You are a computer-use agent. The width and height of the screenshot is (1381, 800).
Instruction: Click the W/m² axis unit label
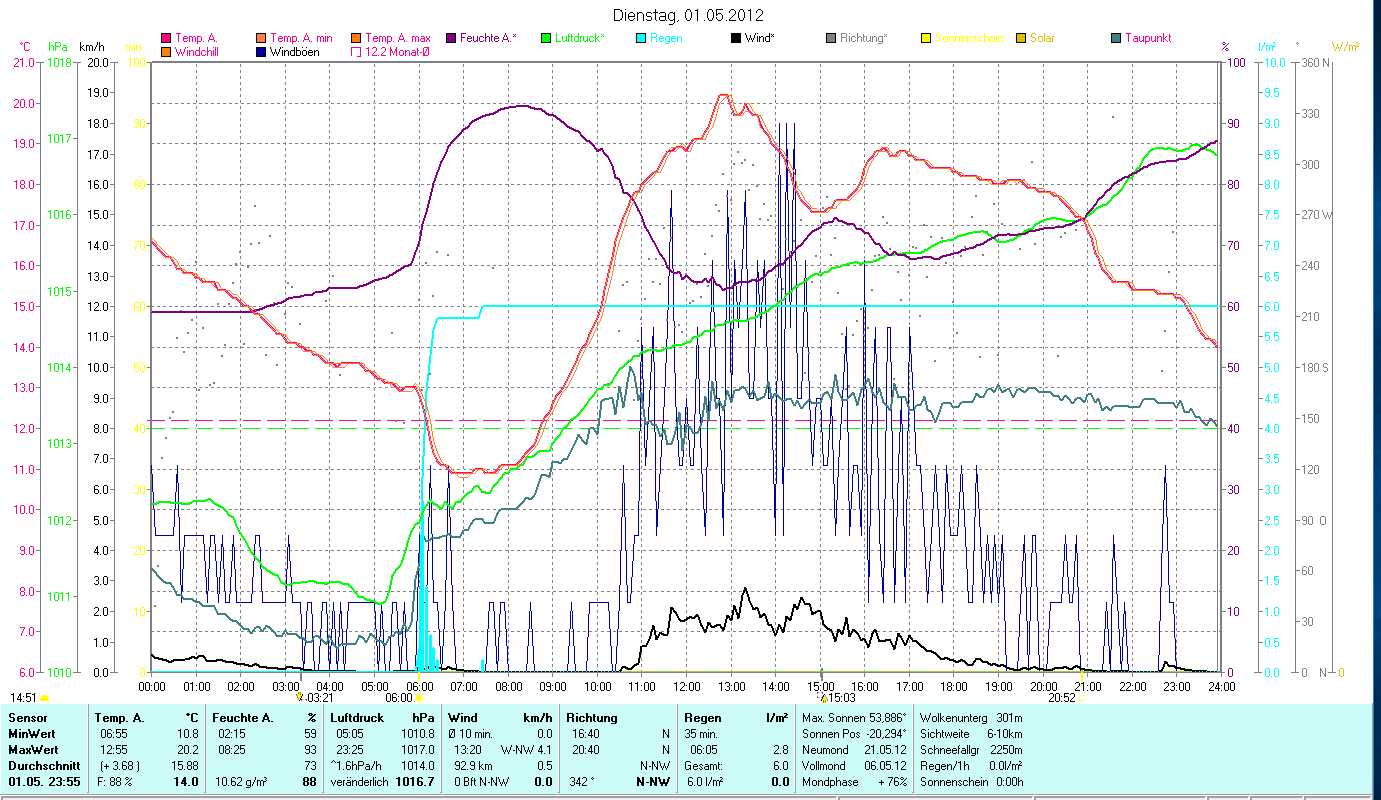[1344, 47]
